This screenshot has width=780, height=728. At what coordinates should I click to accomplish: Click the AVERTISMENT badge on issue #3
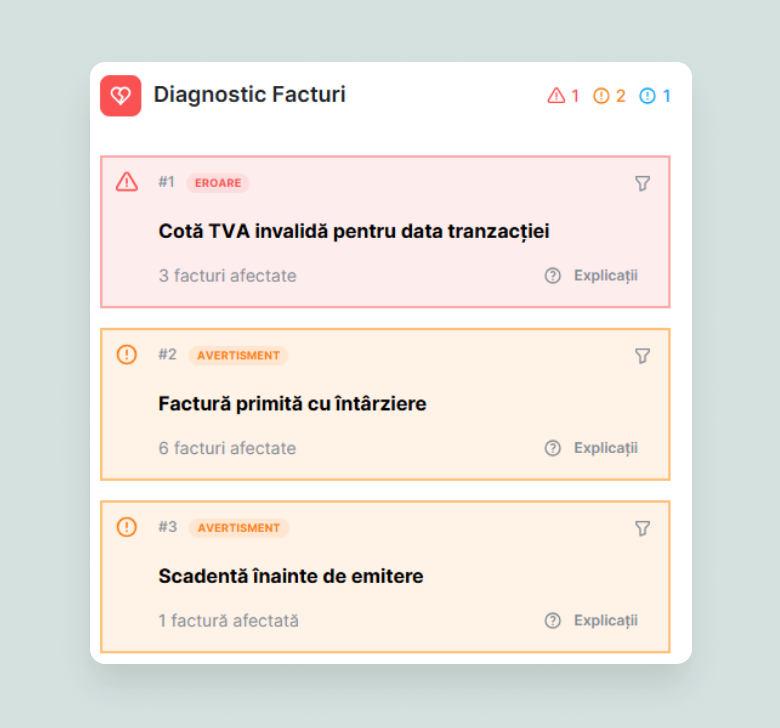click(238, 528)
